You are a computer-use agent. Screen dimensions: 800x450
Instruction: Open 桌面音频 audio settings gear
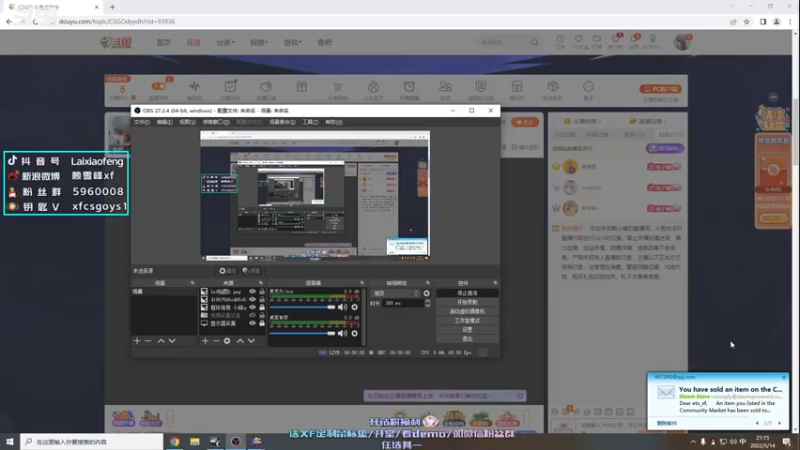click(x=355, y=333)
